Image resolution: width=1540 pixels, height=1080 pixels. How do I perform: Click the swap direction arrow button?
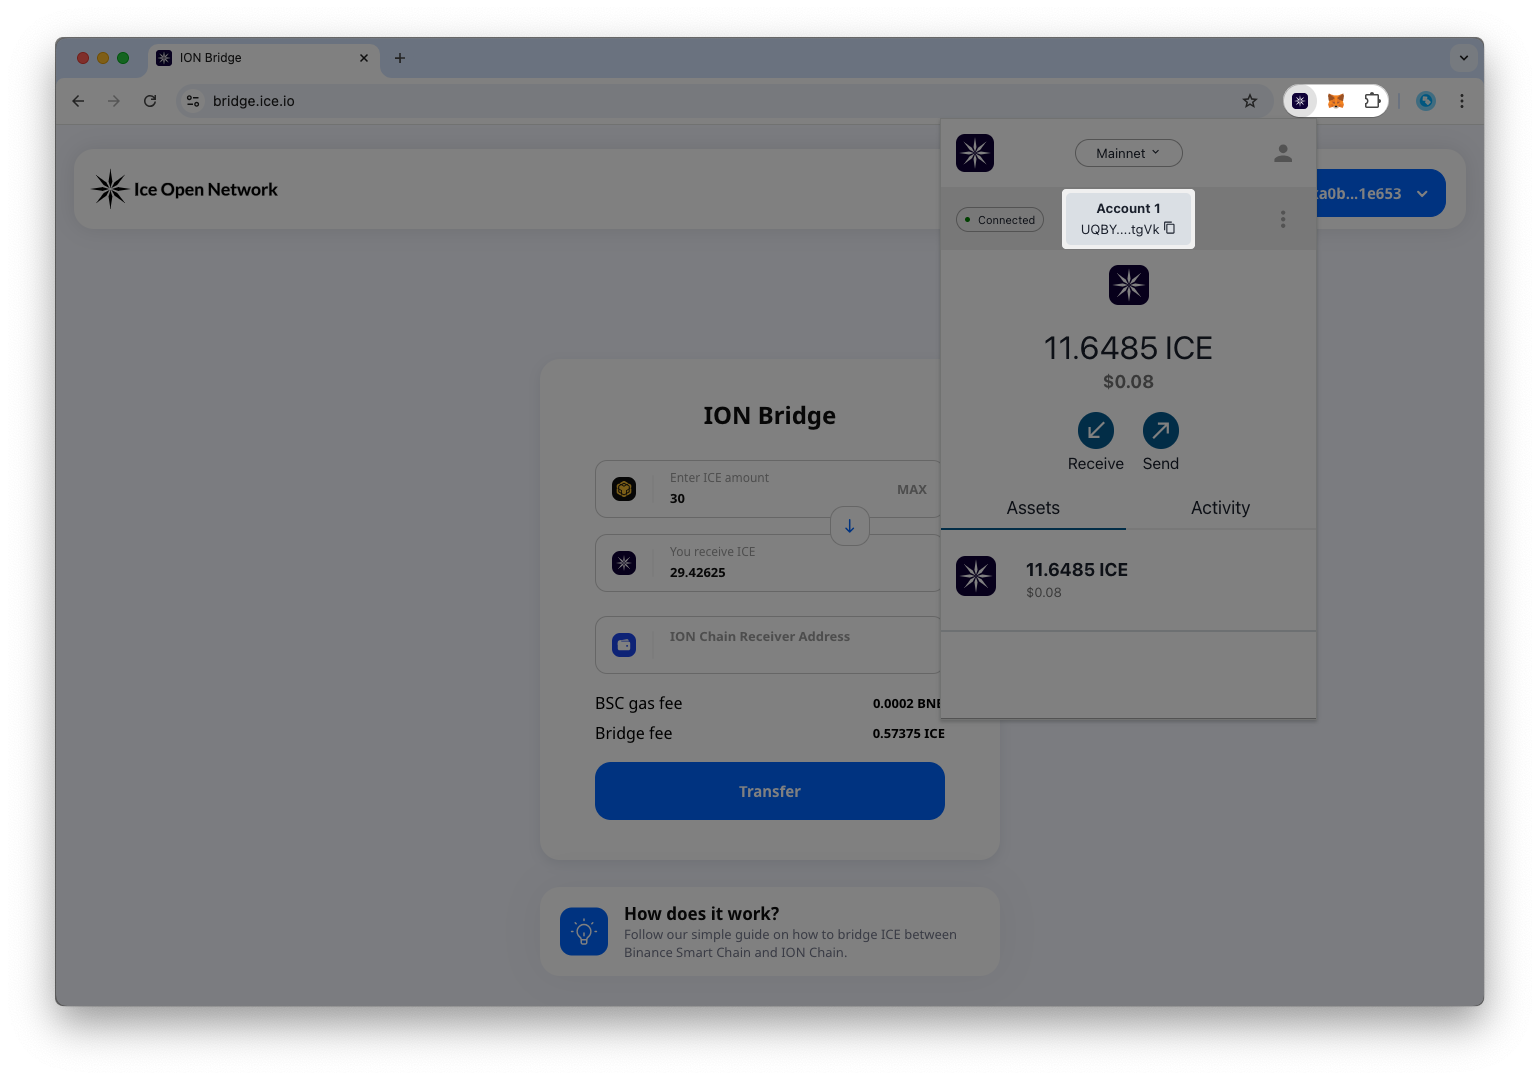[x=849, y=526]
